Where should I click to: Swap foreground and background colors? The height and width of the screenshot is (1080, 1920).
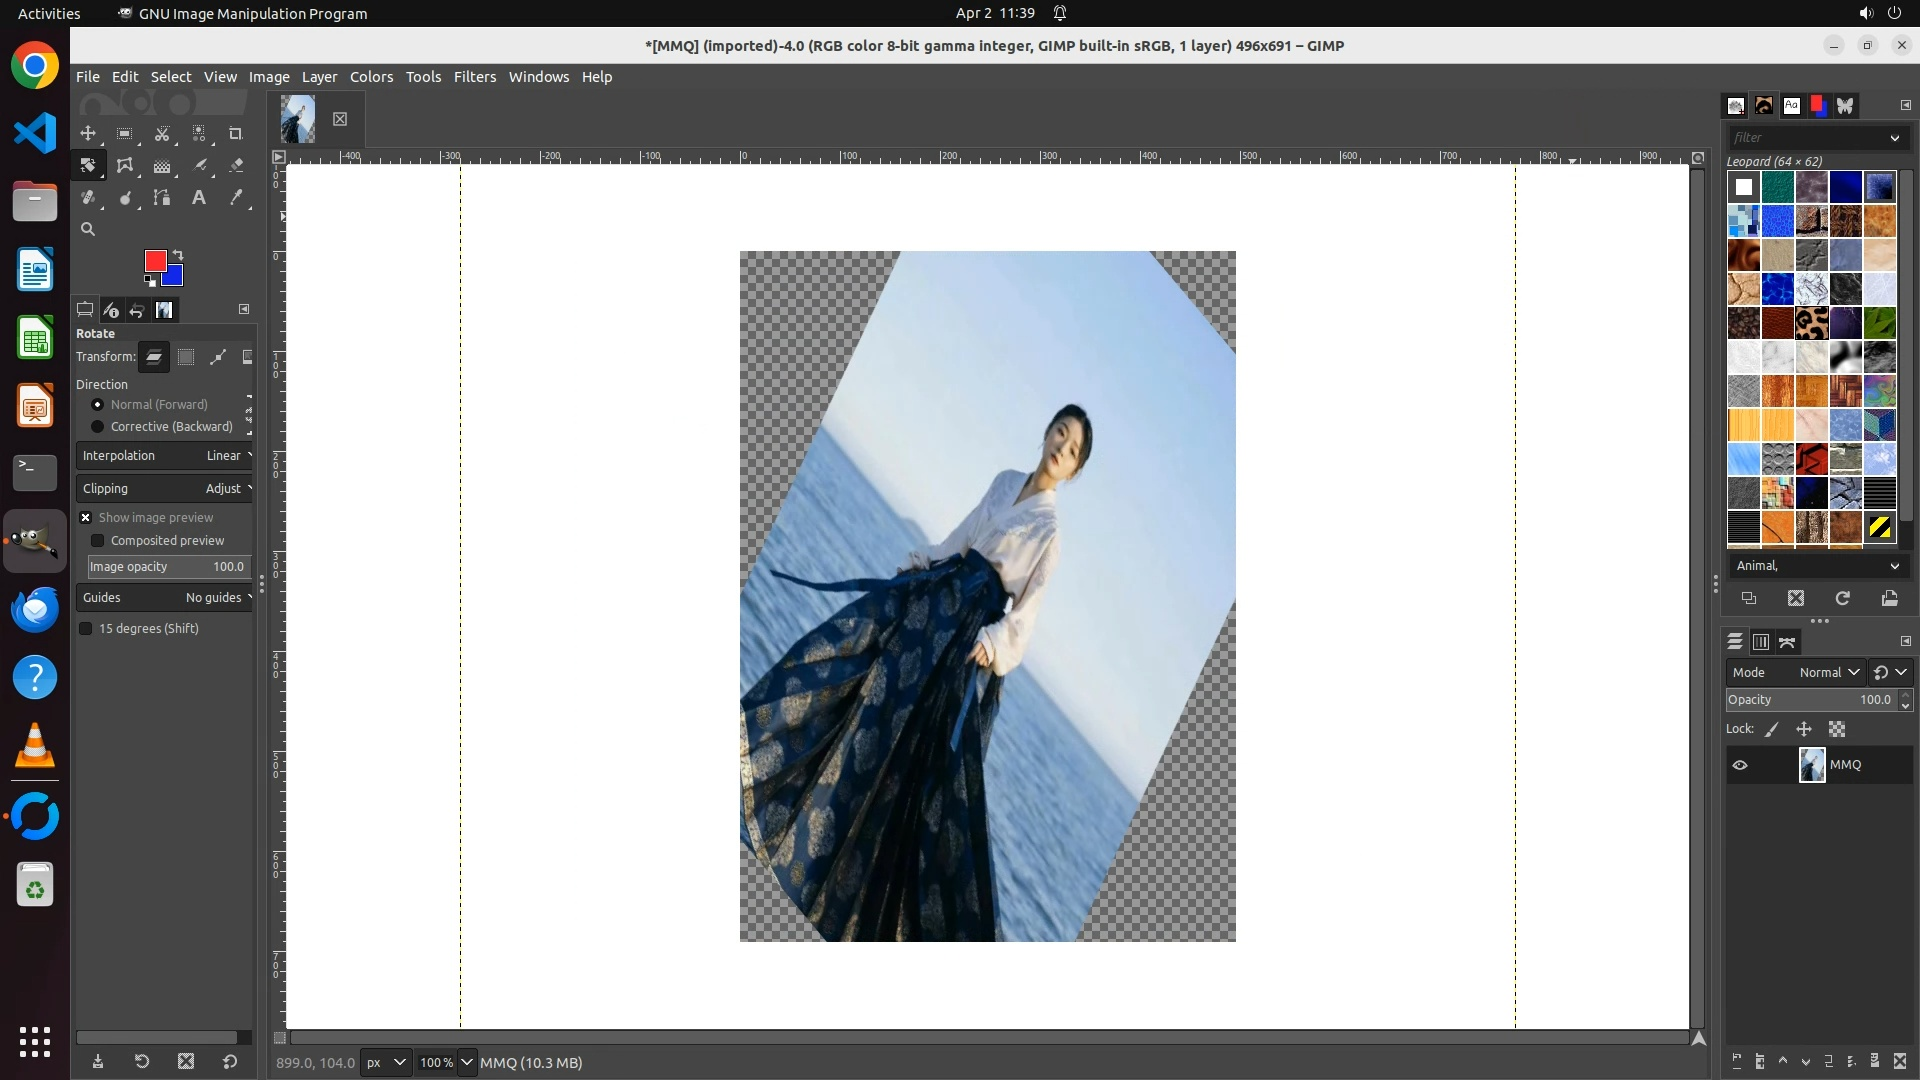pyautogui.click(x=178, y=254)
